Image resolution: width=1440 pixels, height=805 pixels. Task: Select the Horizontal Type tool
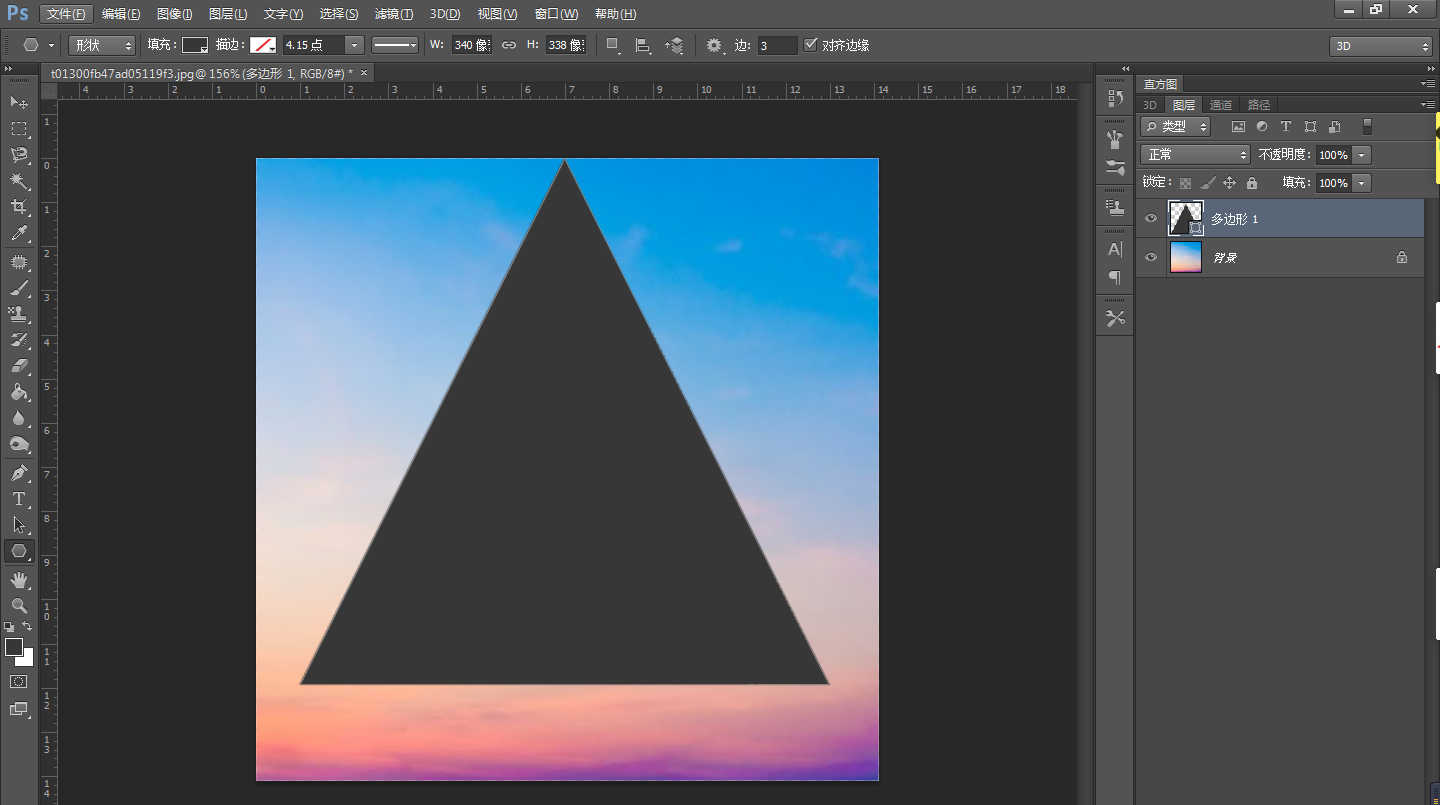coord(19,498)
